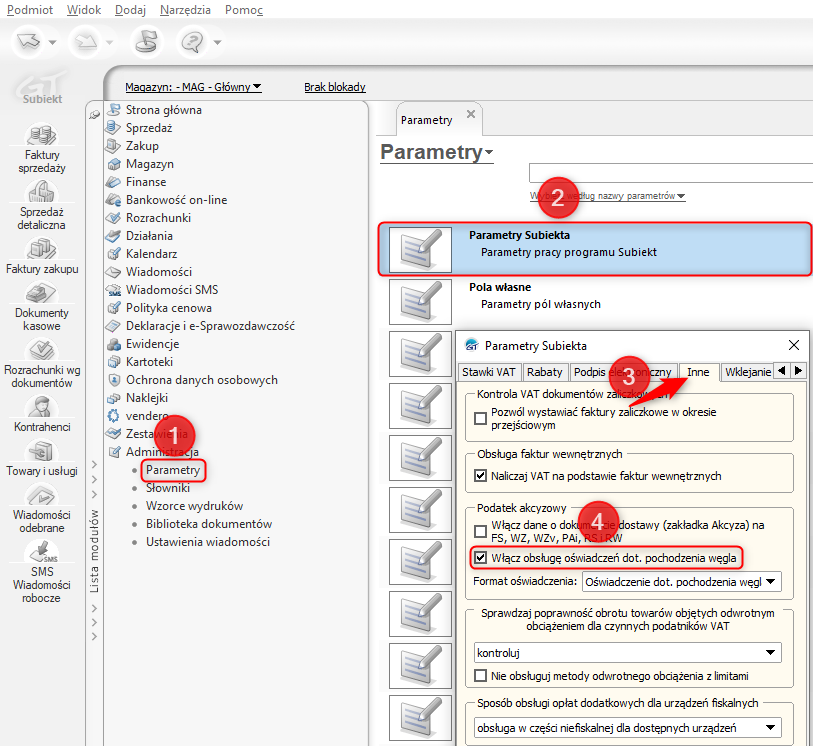The height and width of the screenshot is (746, 813).
Task: Toggle Włącz obsługę oświadczeń dot. pochodzenia węgla
Action: [x=481, y=558]
